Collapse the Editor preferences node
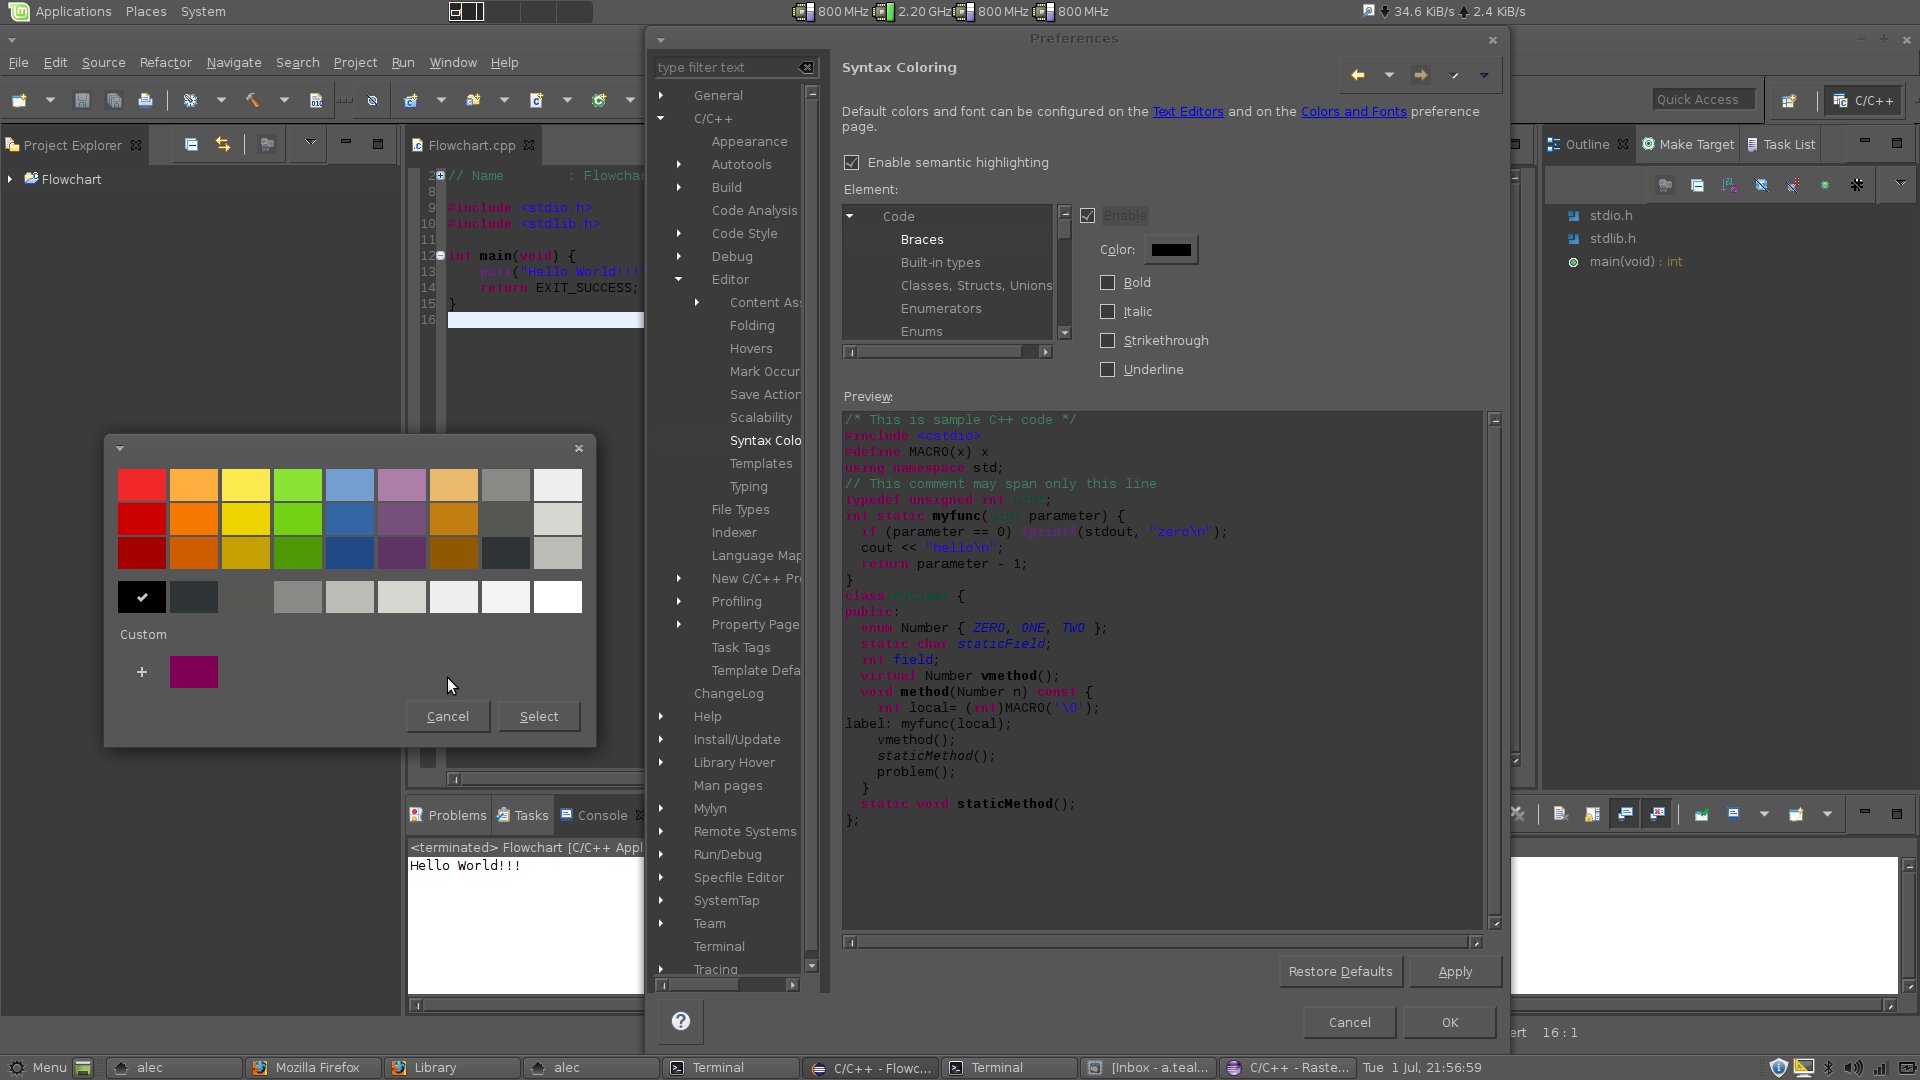This screenshot has width=1920, height=1080. click(679, 279)
